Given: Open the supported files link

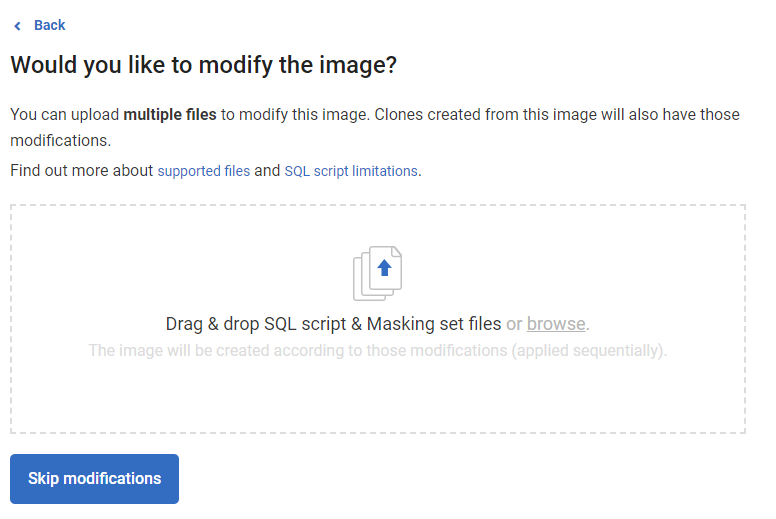Looking at the screenshot, I should (x=204, y=171).
